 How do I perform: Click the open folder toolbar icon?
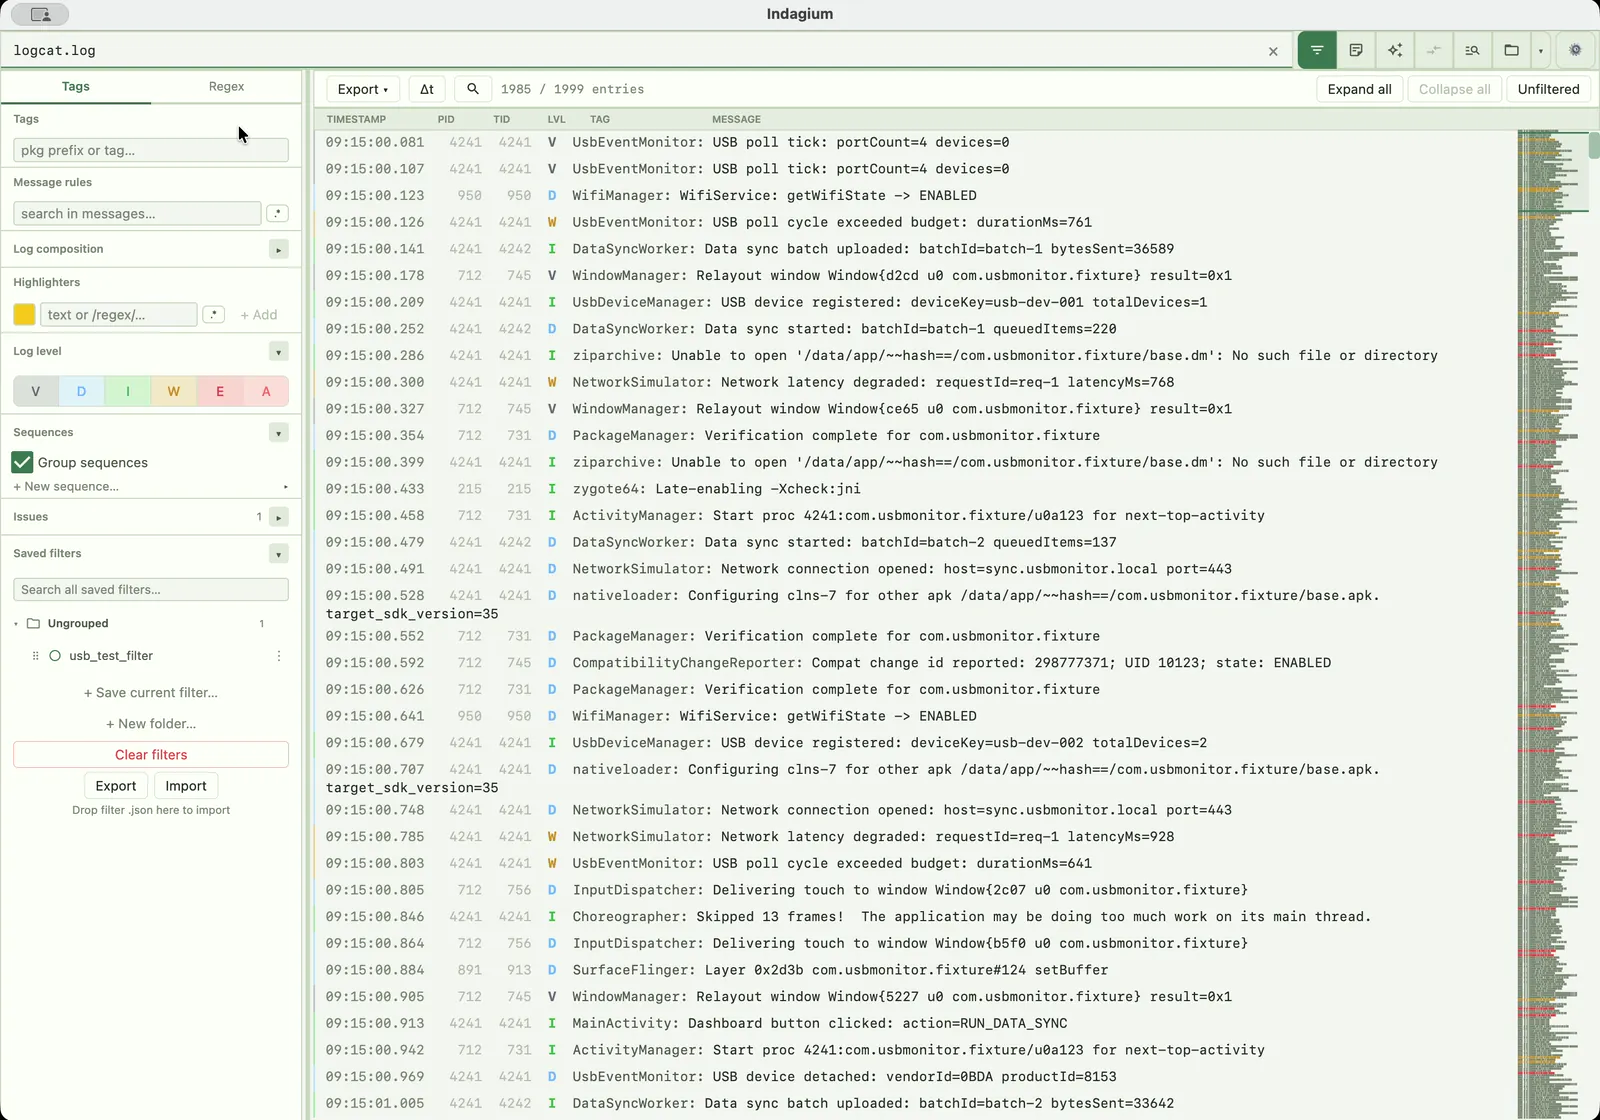[1512, 50]
